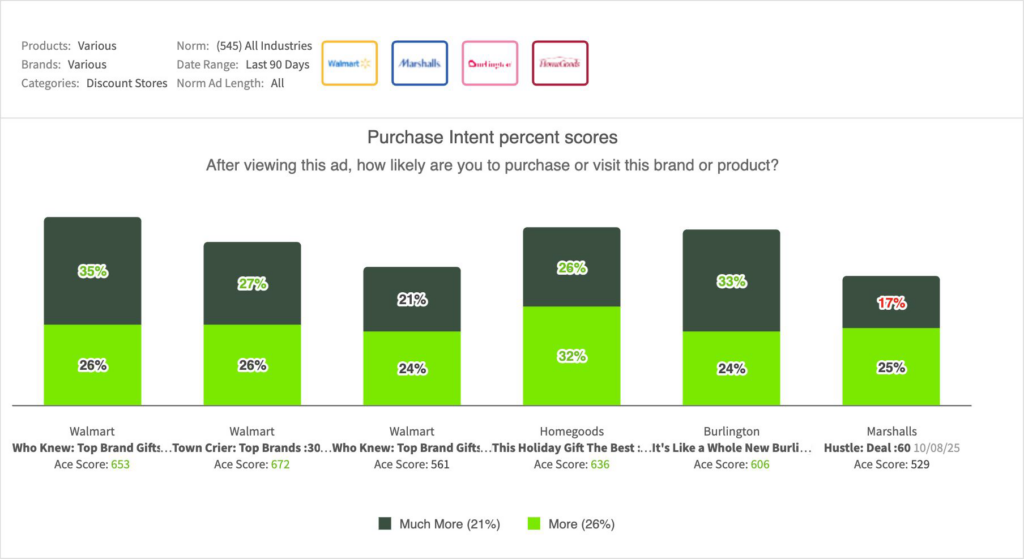Click the dark green Much More legend swatch
The height and width of the screenshot is (559, 1024).
point(387,524)
